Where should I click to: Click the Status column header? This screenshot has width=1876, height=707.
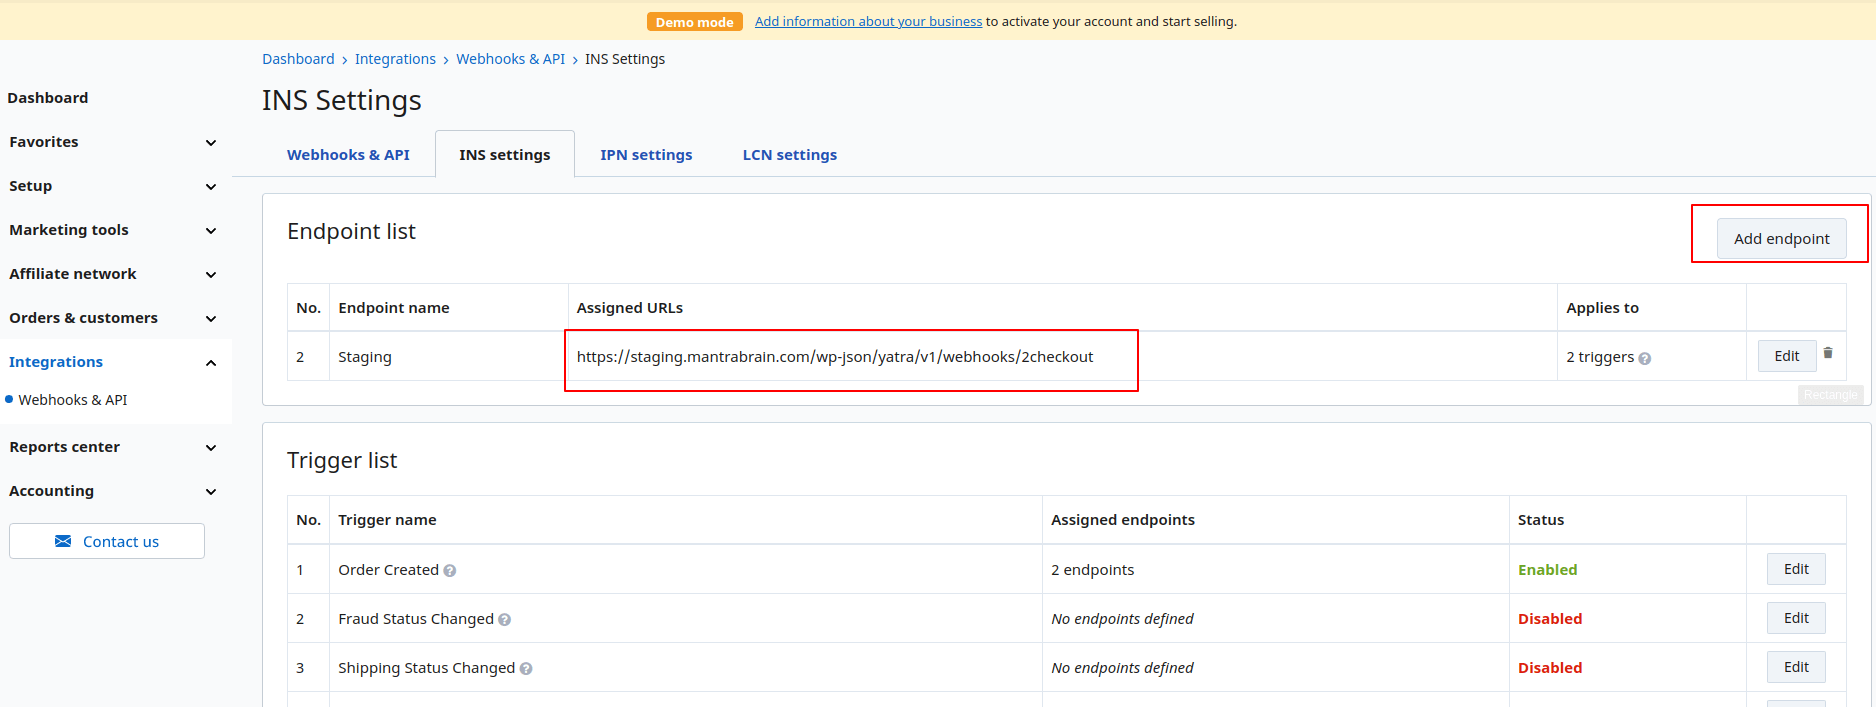(1541, 520)
